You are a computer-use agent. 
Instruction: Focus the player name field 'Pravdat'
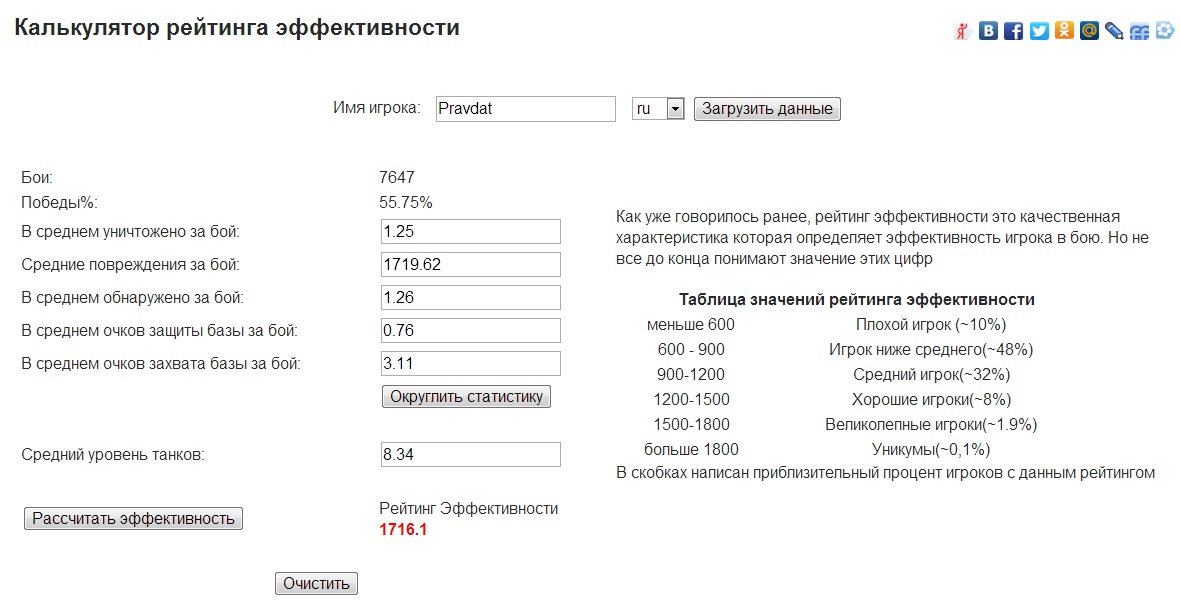pyautogui.click(x=525, y=108)
